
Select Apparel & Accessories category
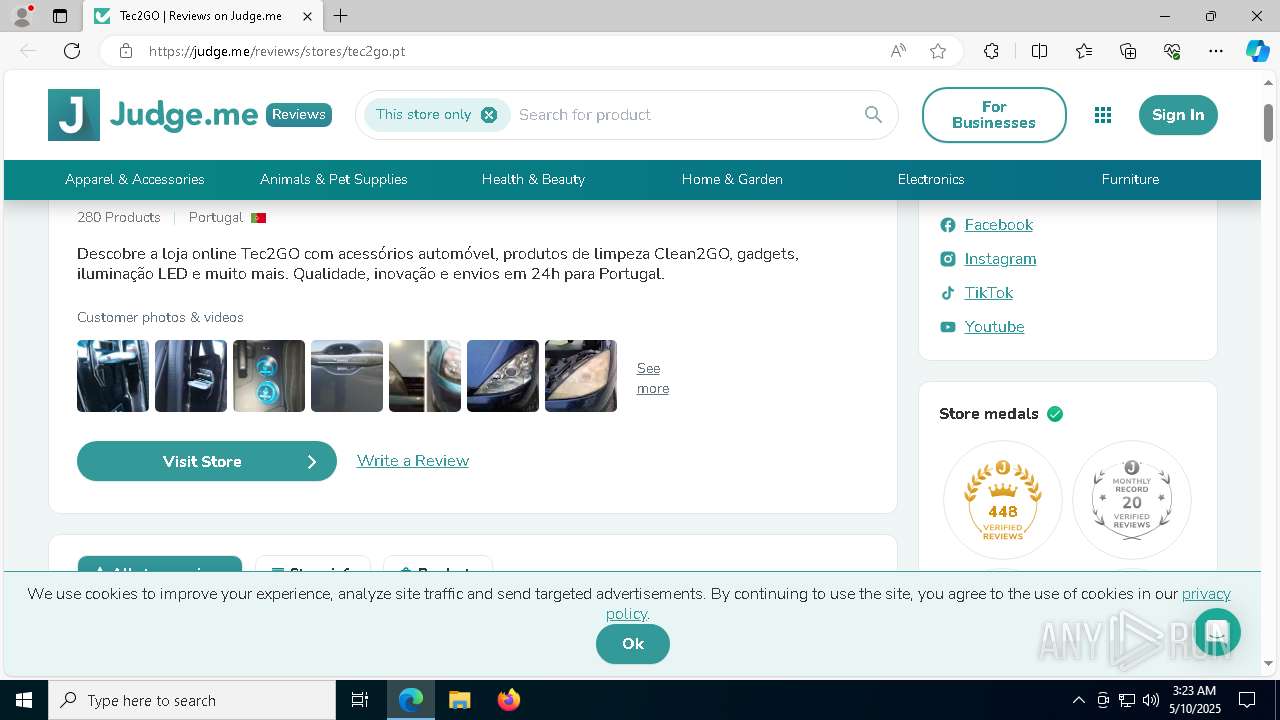pyautogui.click(x=135, y=180)
